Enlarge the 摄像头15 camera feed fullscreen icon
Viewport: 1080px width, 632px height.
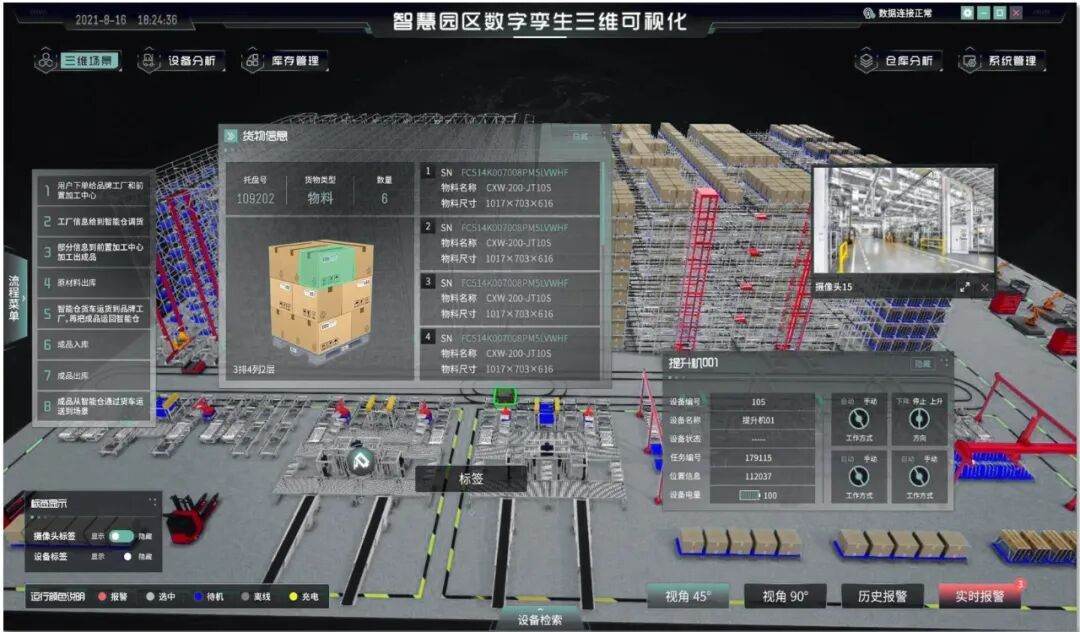967,288
